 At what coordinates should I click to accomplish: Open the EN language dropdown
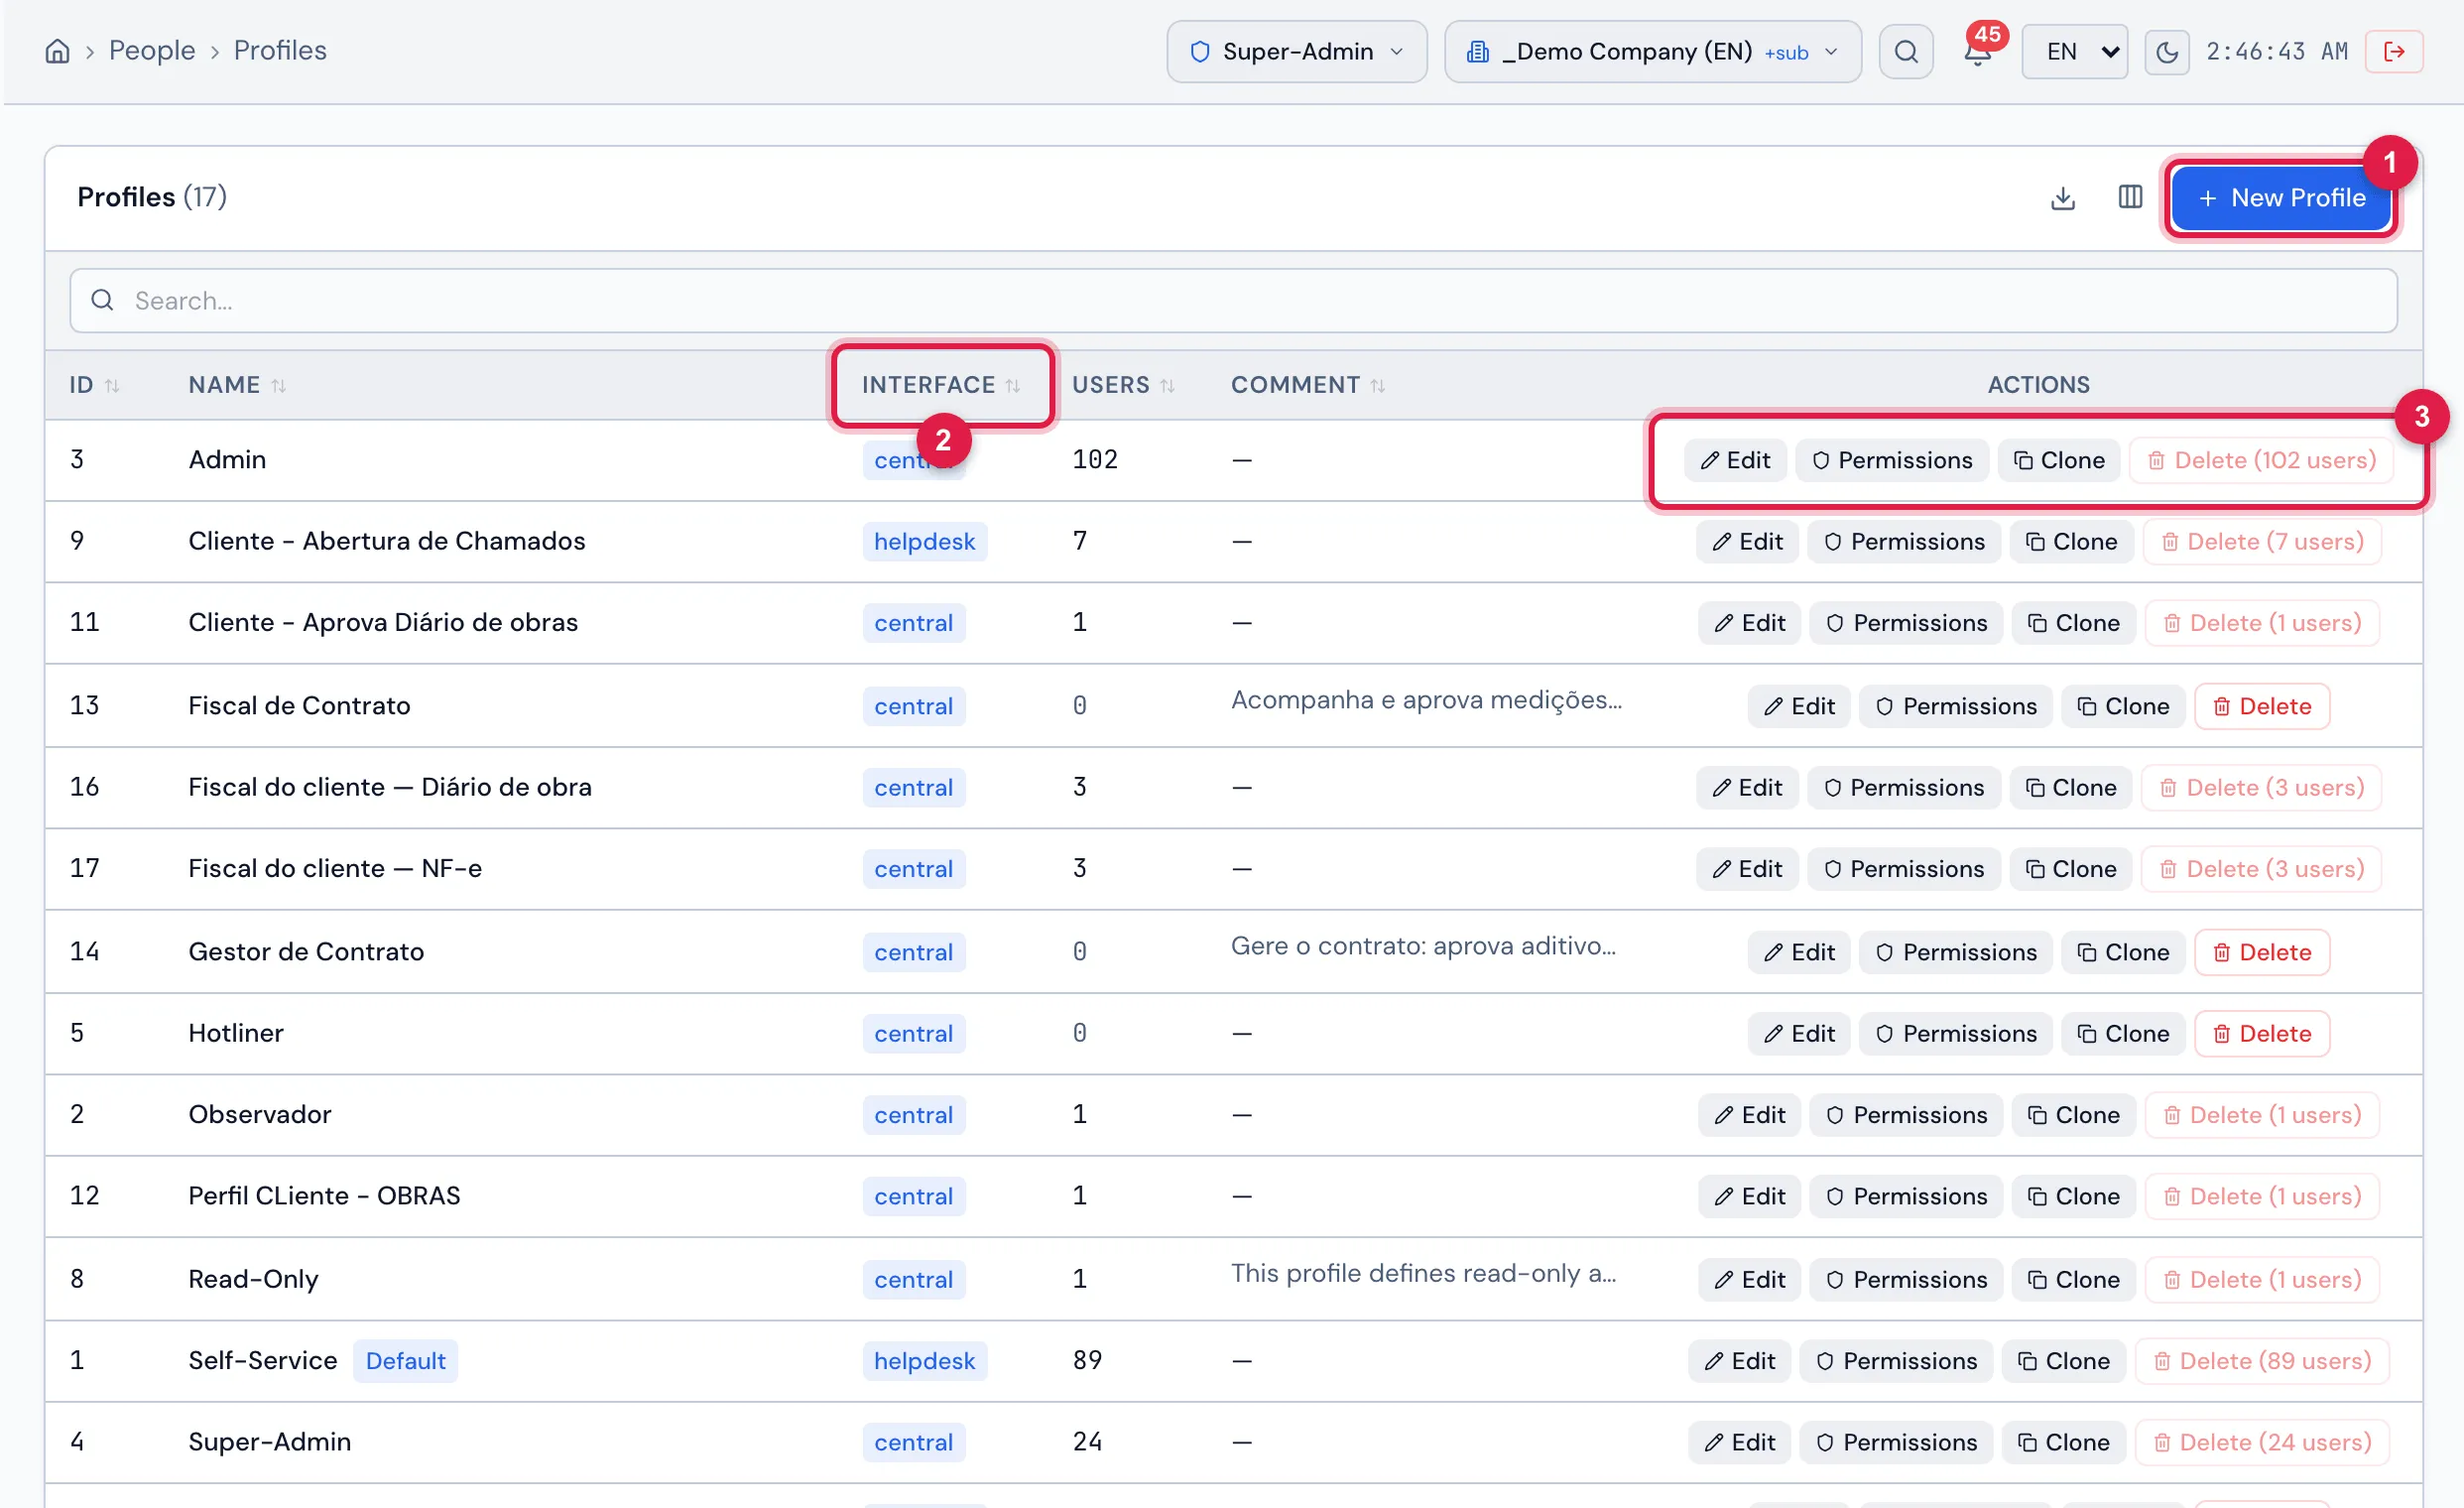(x=2074, y=51)
